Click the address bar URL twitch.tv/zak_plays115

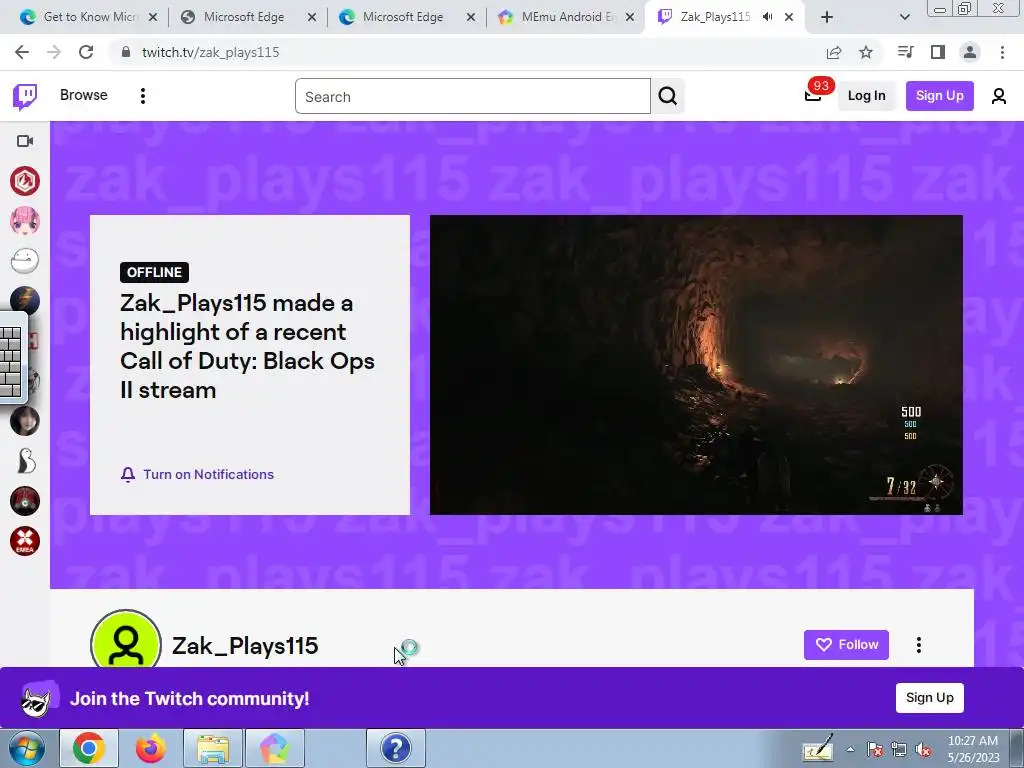coord(210,52)
